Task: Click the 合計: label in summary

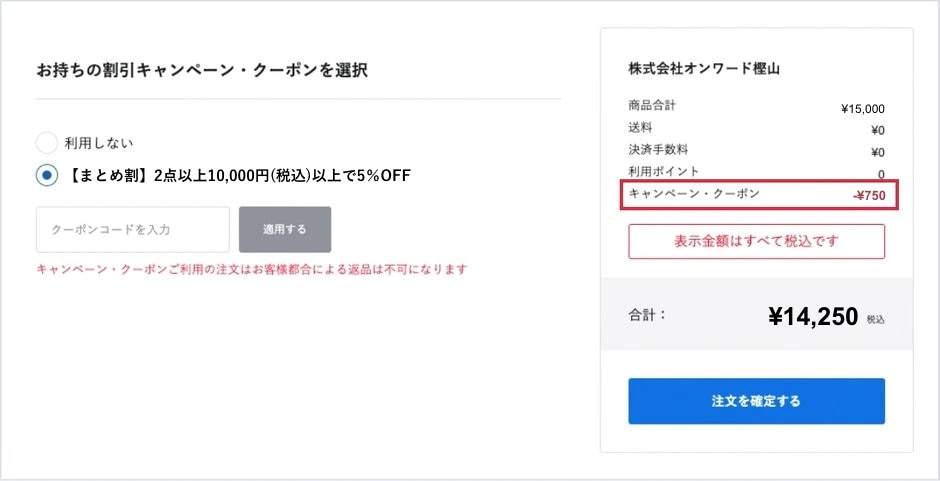Action: click(648, 315)
